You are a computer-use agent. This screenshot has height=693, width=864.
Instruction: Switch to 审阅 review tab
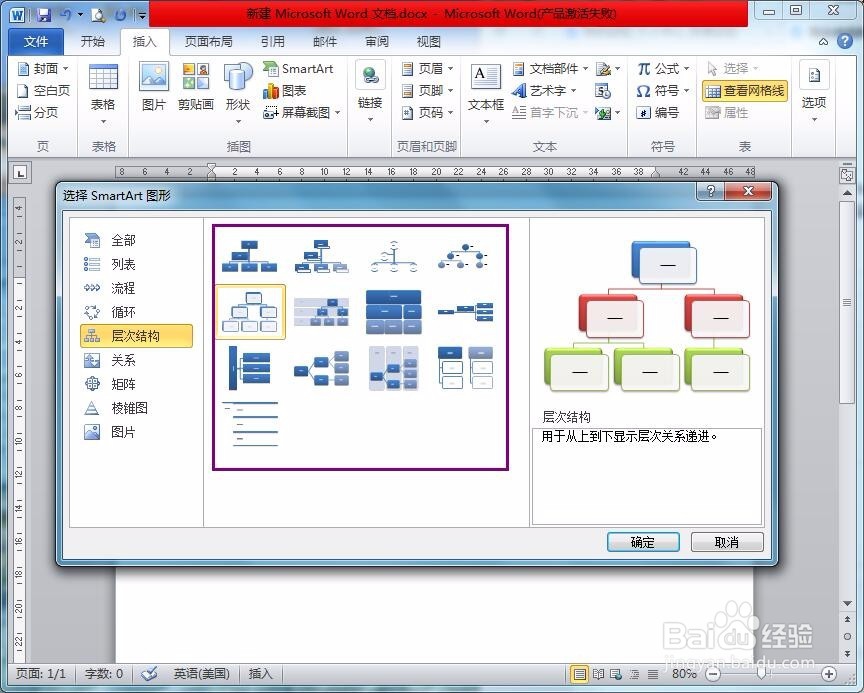pos(377,42)
